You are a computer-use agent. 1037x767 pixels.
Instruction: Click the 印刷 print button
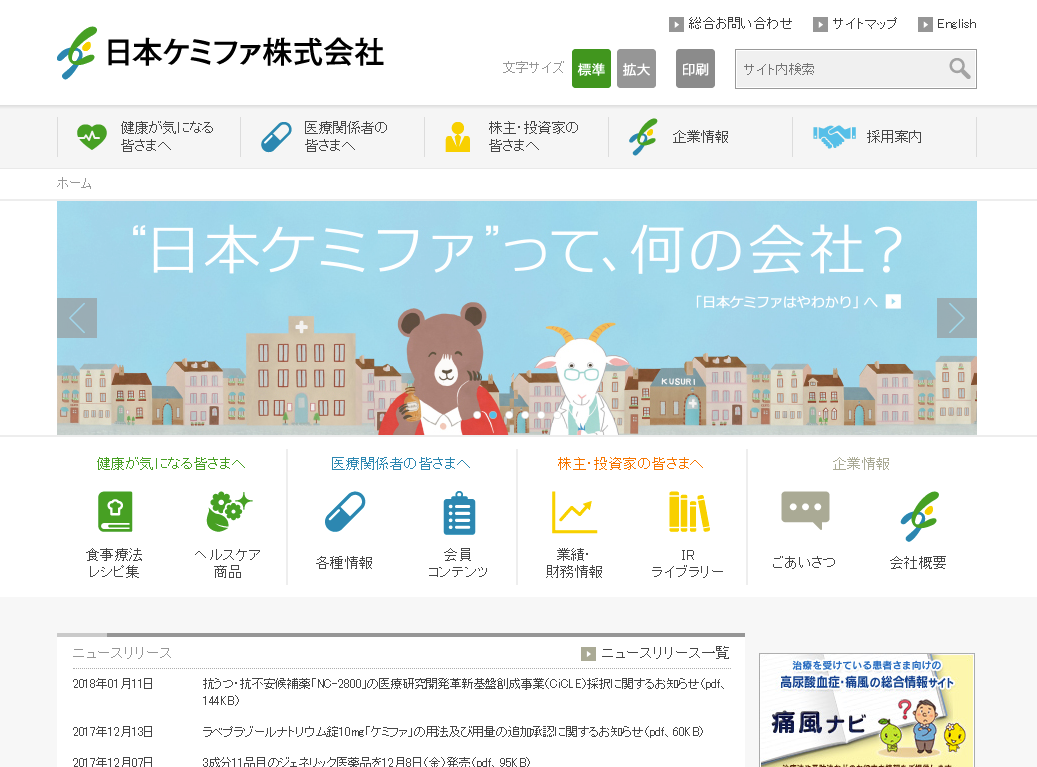pos(695,69)
